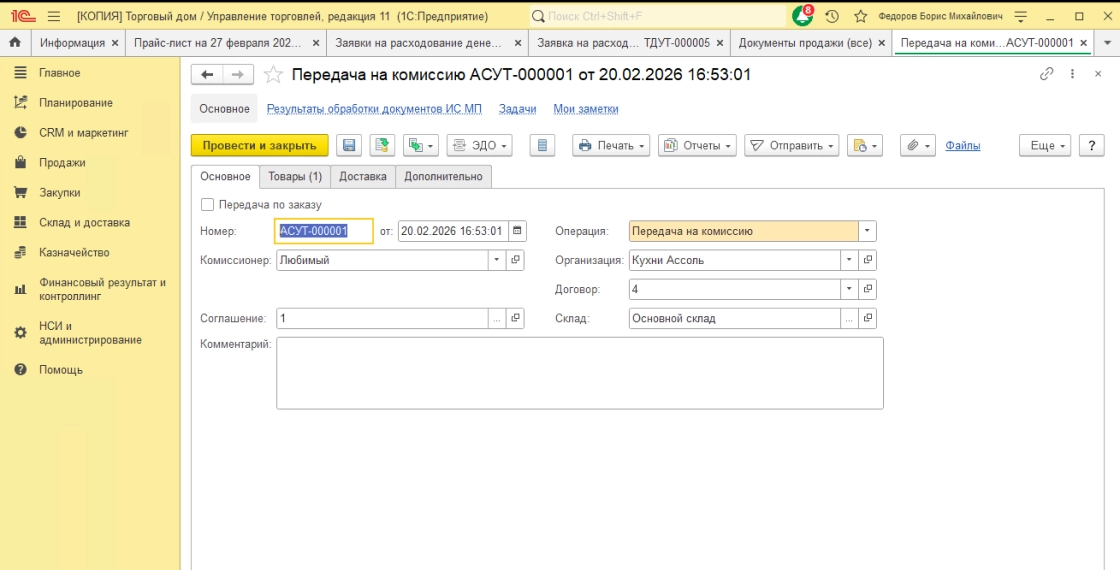
Task: Toggle Передача по заказу checkbox
Action: [x=208, y=205]
